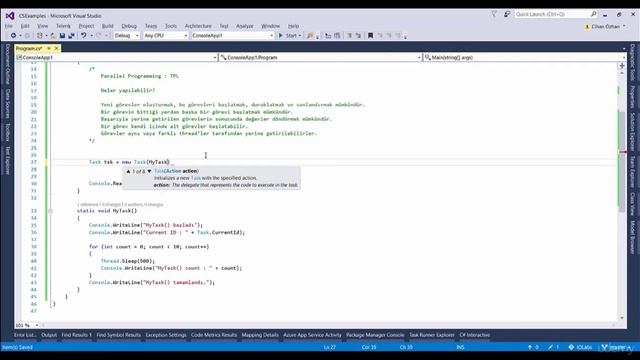Open the Toolbox side panel tab
640x360 pixels.
click(7, 132)
